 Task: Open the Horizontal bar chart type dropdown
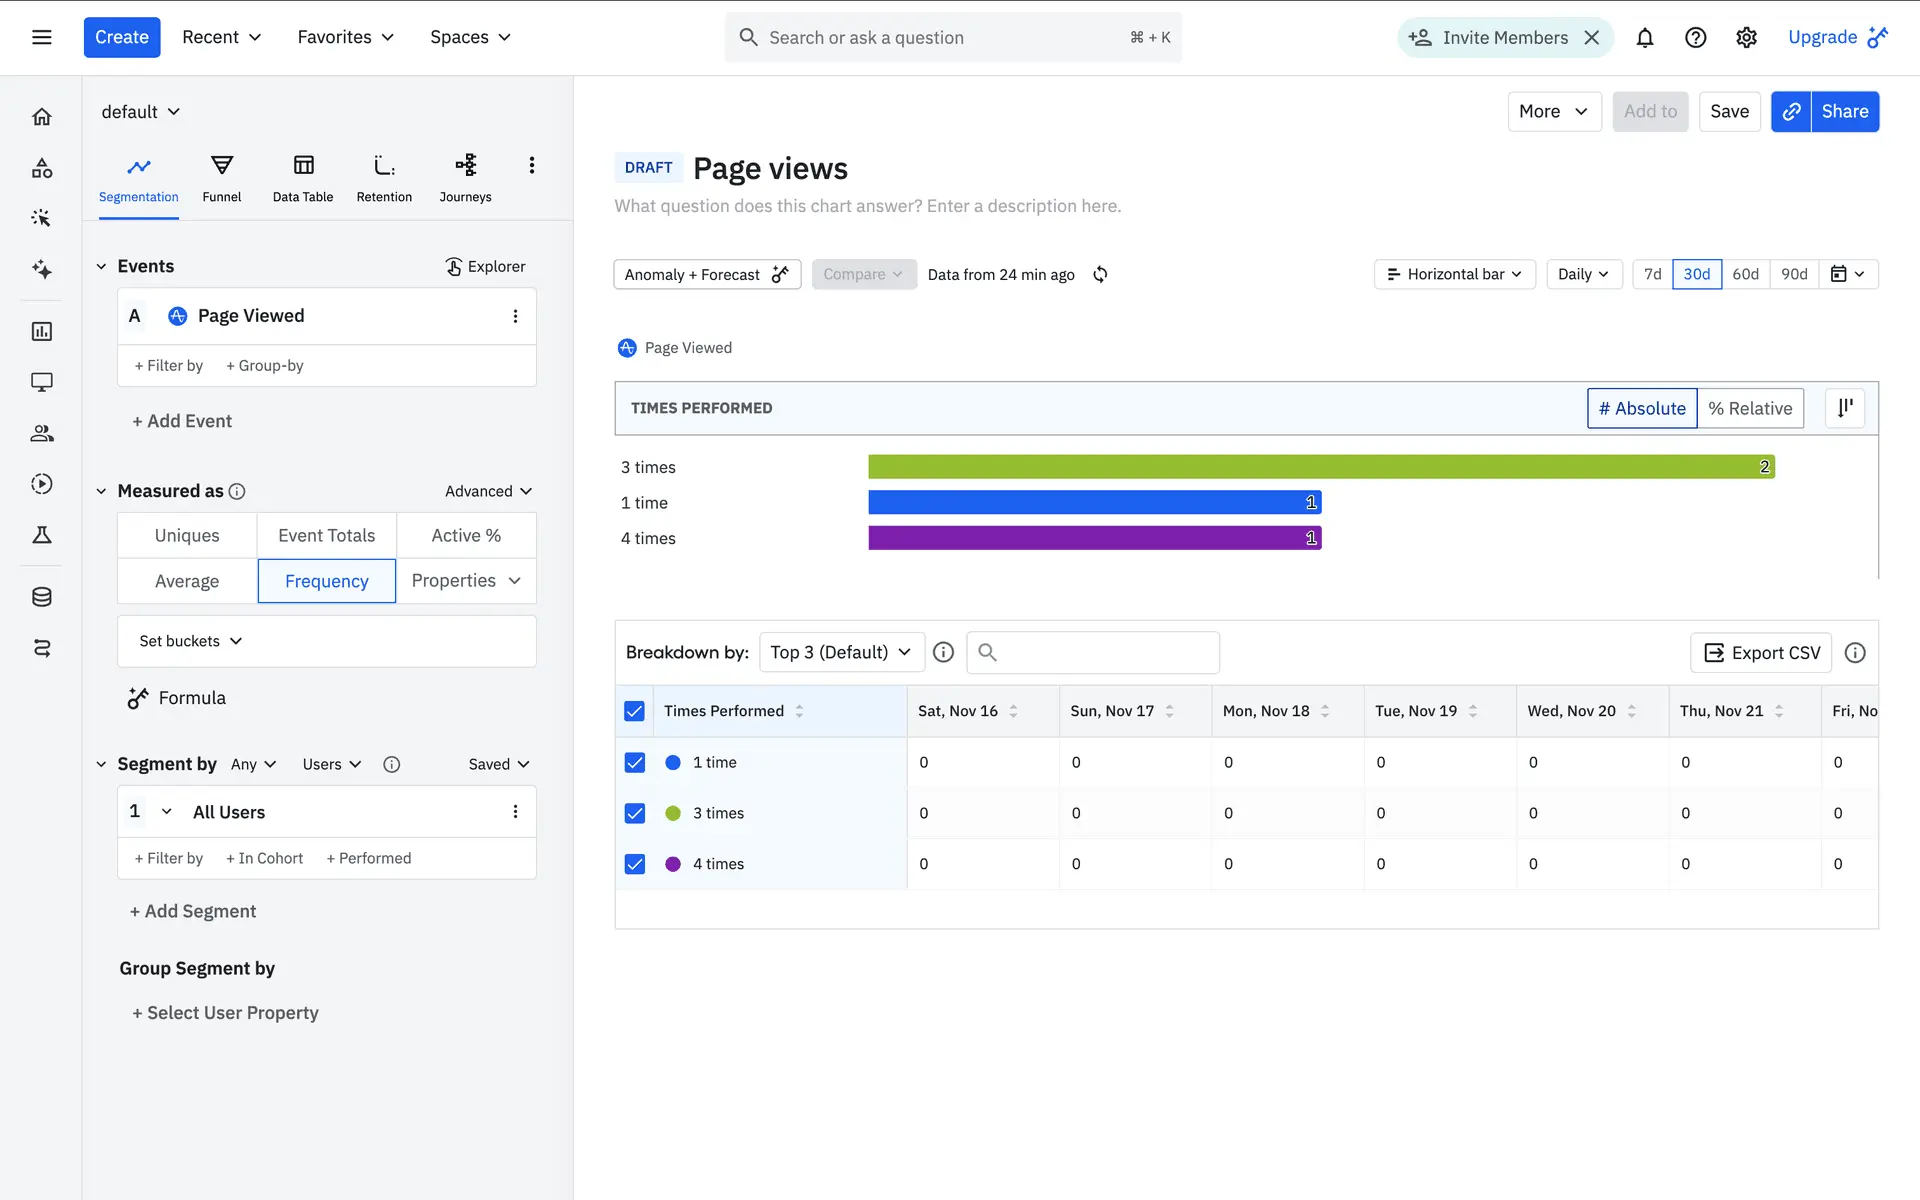(x=1454, y=274)
